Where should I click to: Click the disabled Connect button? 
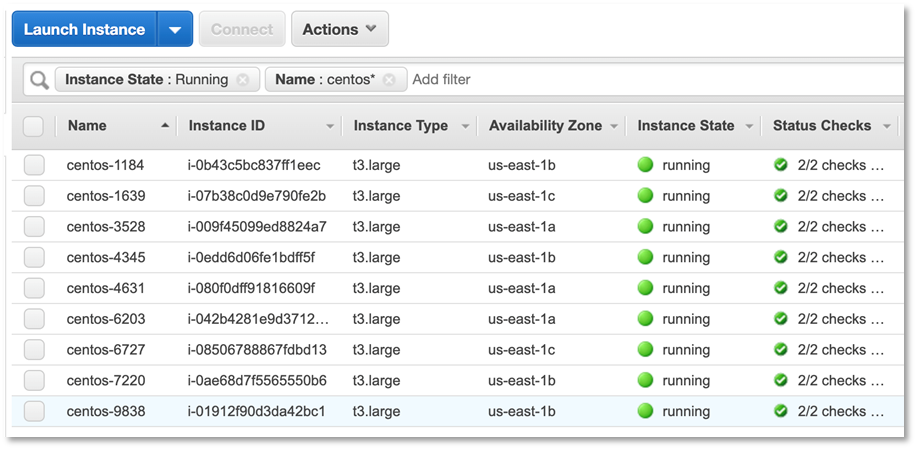pyautogui.click(x=242, y=29)
